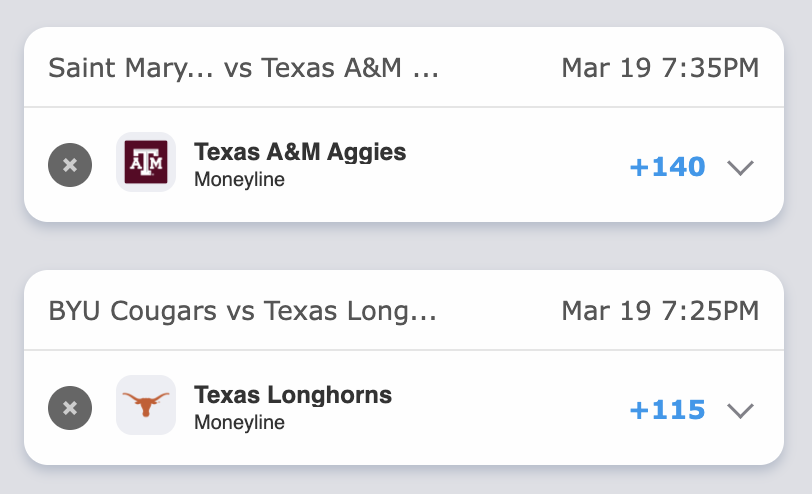Remove the Texas A&M Aggies bet
812x494 pixels.
[70, 165]
